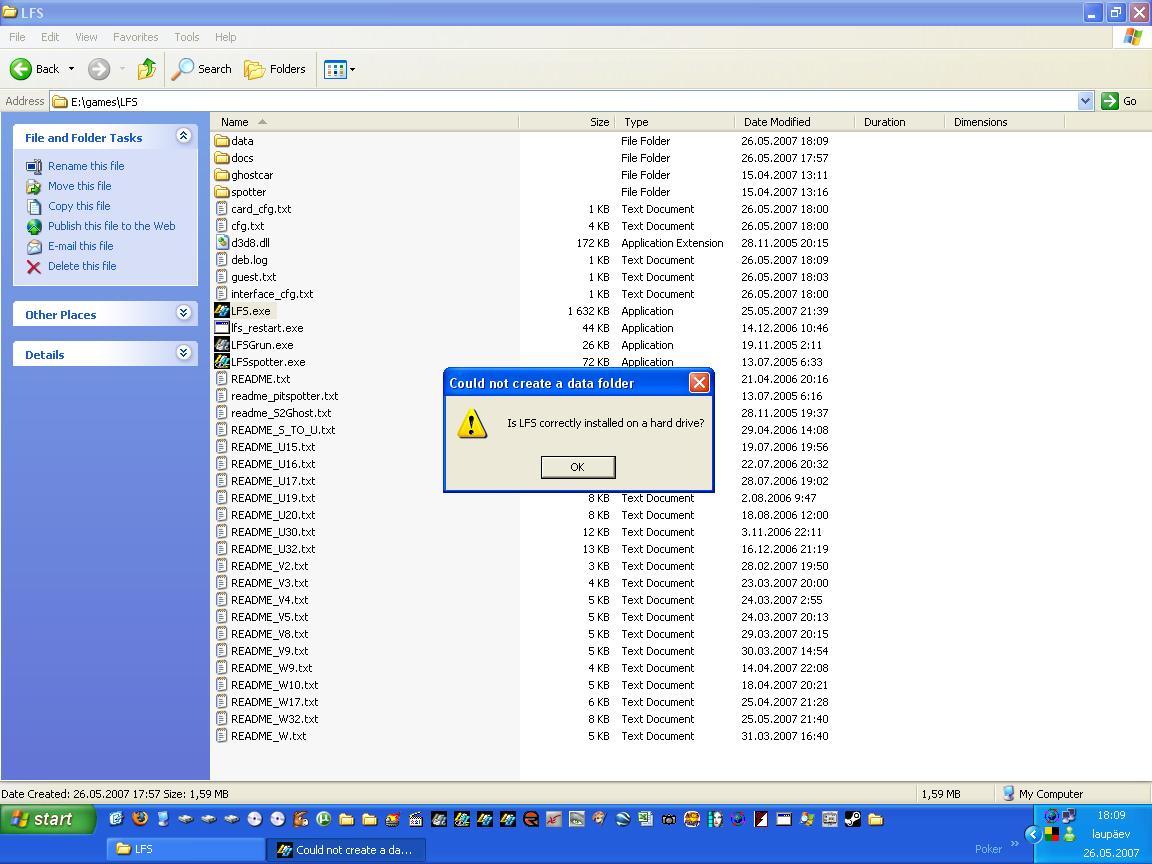
Task: Select the docs folder icon
Action: (222, 157)
